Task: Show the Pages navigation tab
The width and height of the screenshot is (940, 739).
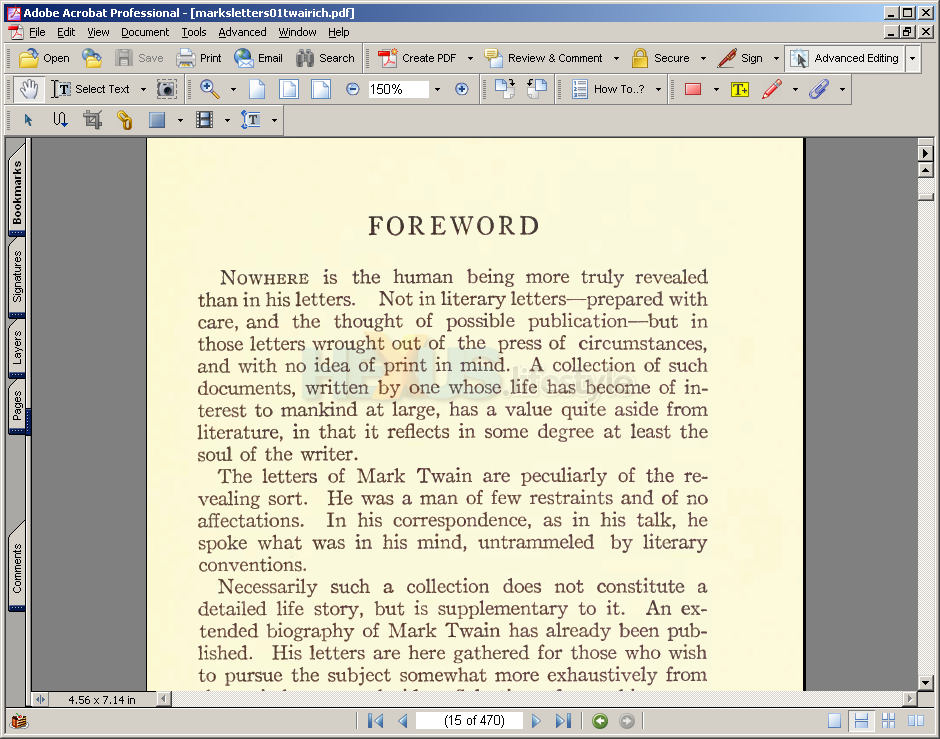Action: click(17, 405)
